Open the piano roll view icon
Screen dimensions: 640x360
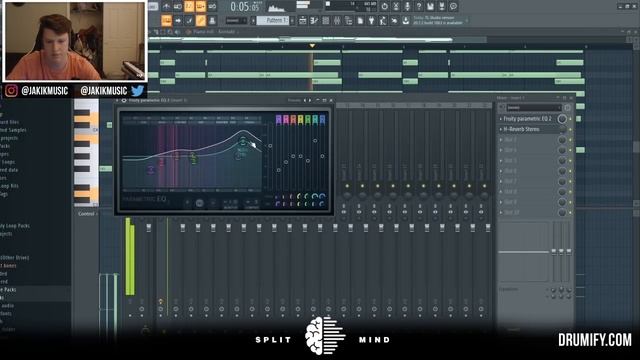314,20
